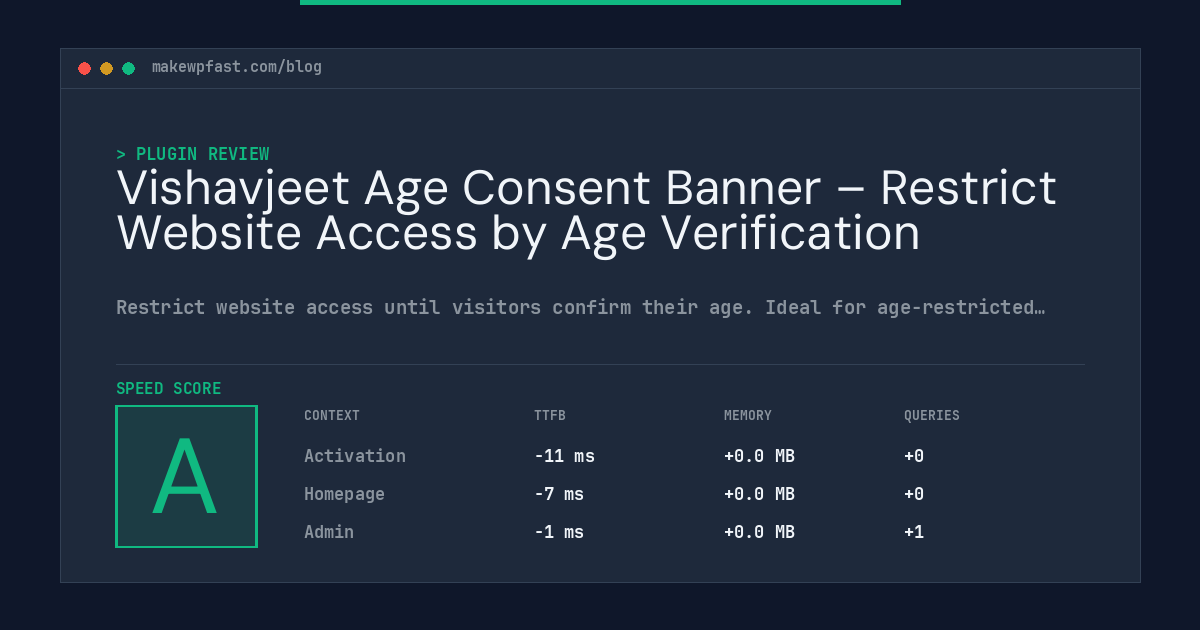1200x630 pixels.
Task: Click the Admin memory +0.0 MB value
Action: (759, 532)
